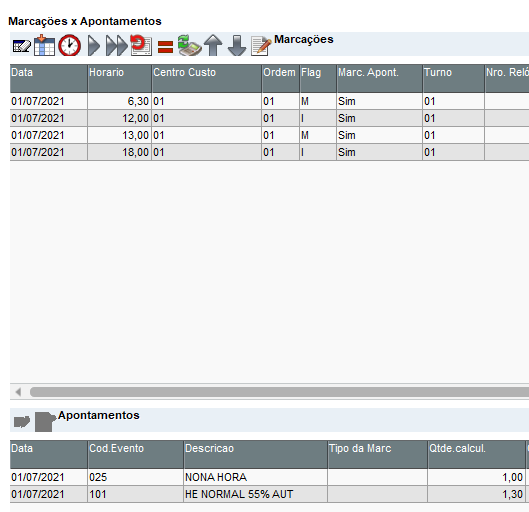
Task: Click the empty Tipo da Marc cell for NONA HORA
Action: click(x=378, y=477)
